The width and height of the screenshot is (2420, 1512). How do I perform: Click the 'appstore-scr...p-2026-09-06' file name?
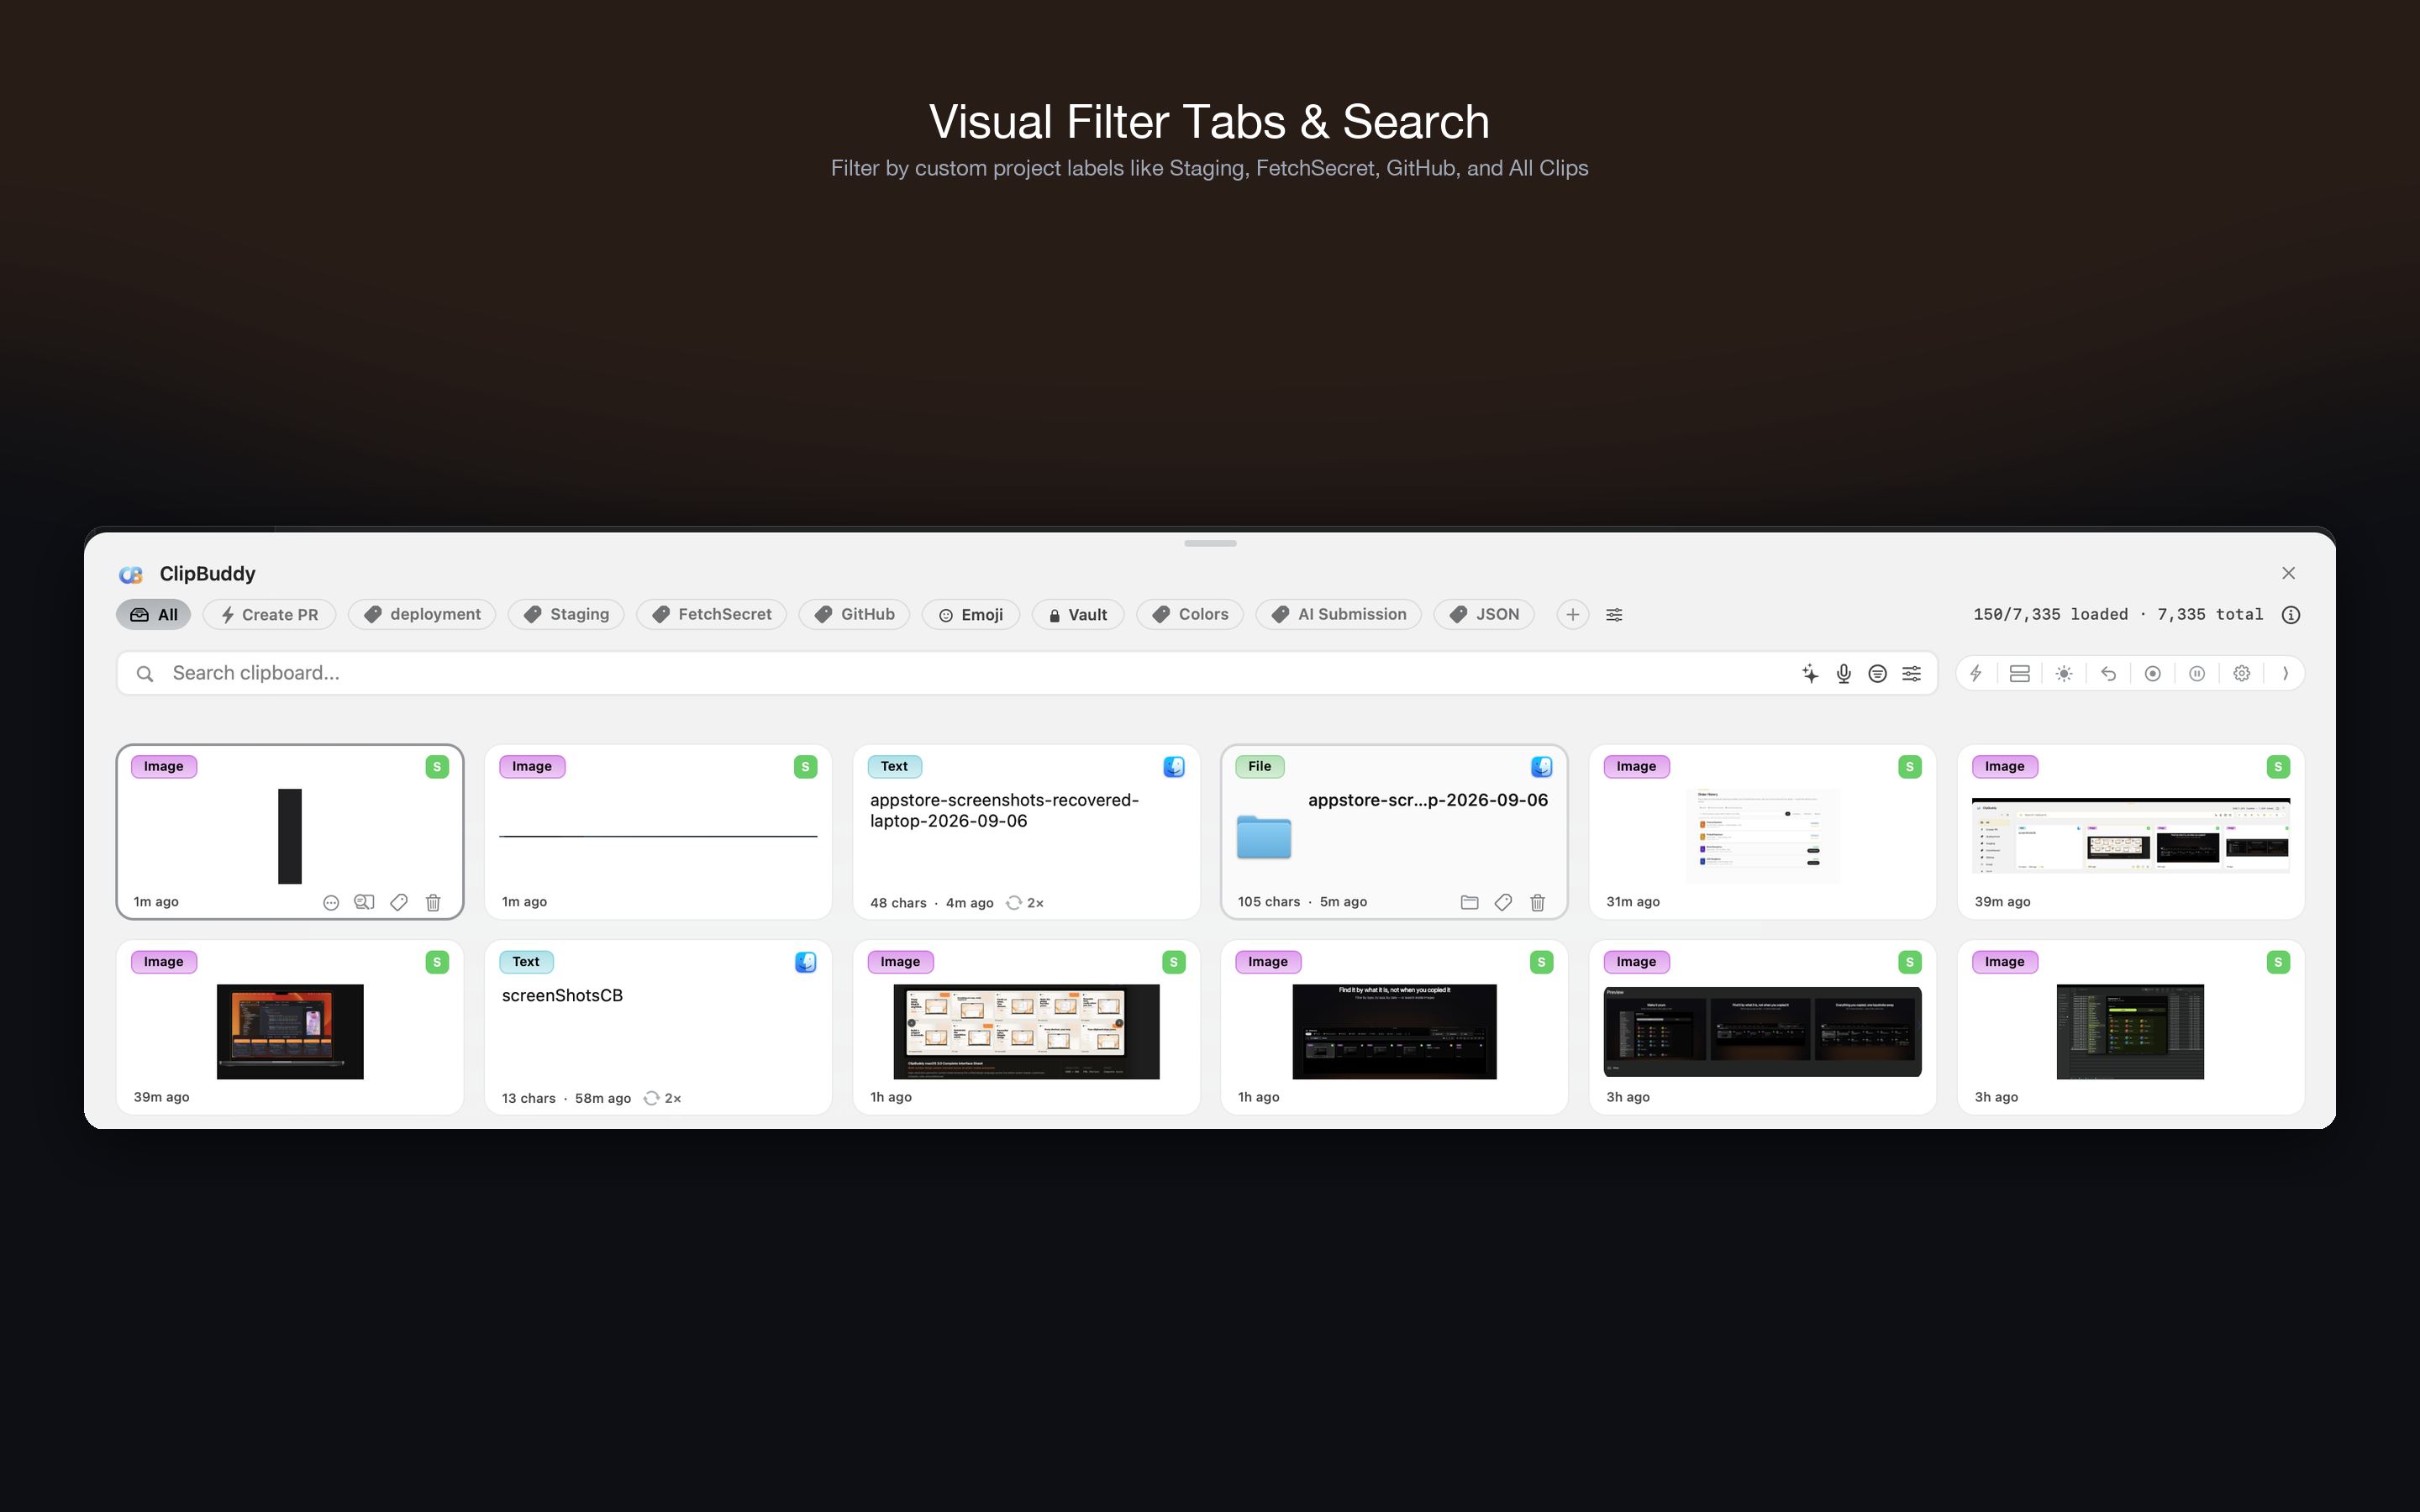click(1428, 801)
